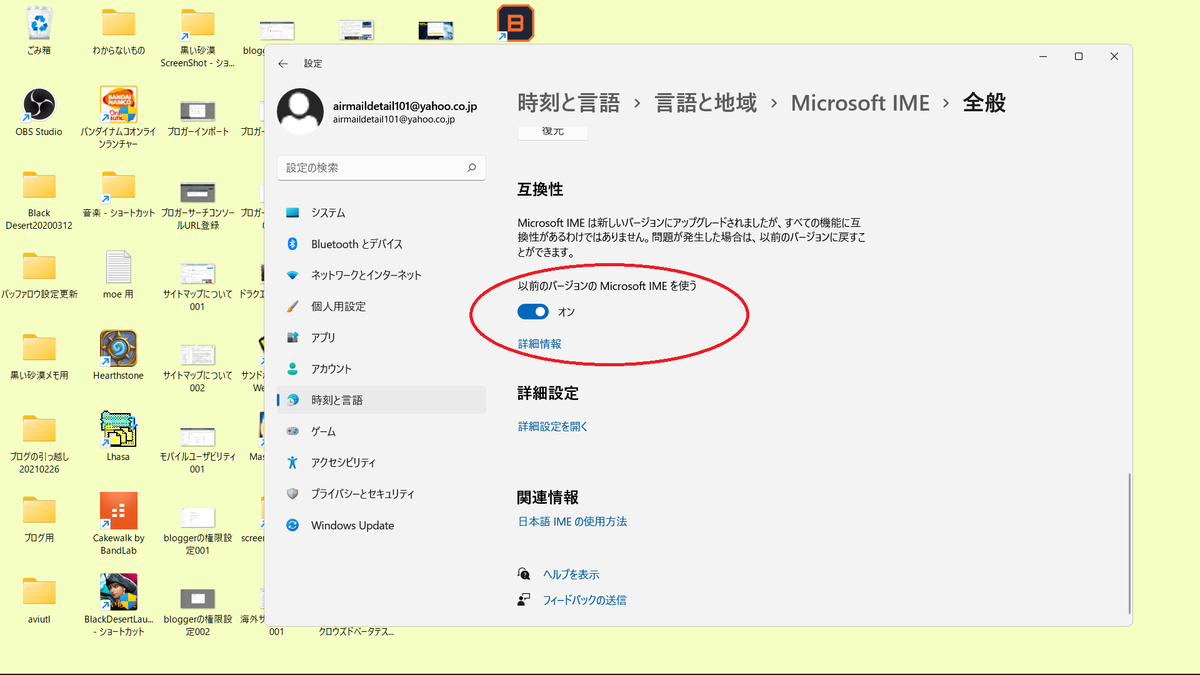Open Bluetooth とデバイス settings
The height and width of the screenshot is (675, 1200).
click(381, 244)
